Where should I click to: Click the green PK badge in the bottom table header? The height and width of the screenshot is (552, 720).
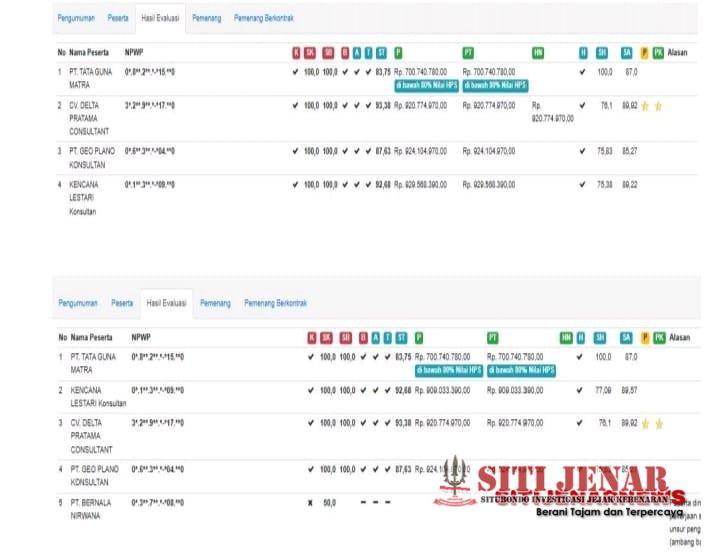pyautogui.click(x=659, y=338)
